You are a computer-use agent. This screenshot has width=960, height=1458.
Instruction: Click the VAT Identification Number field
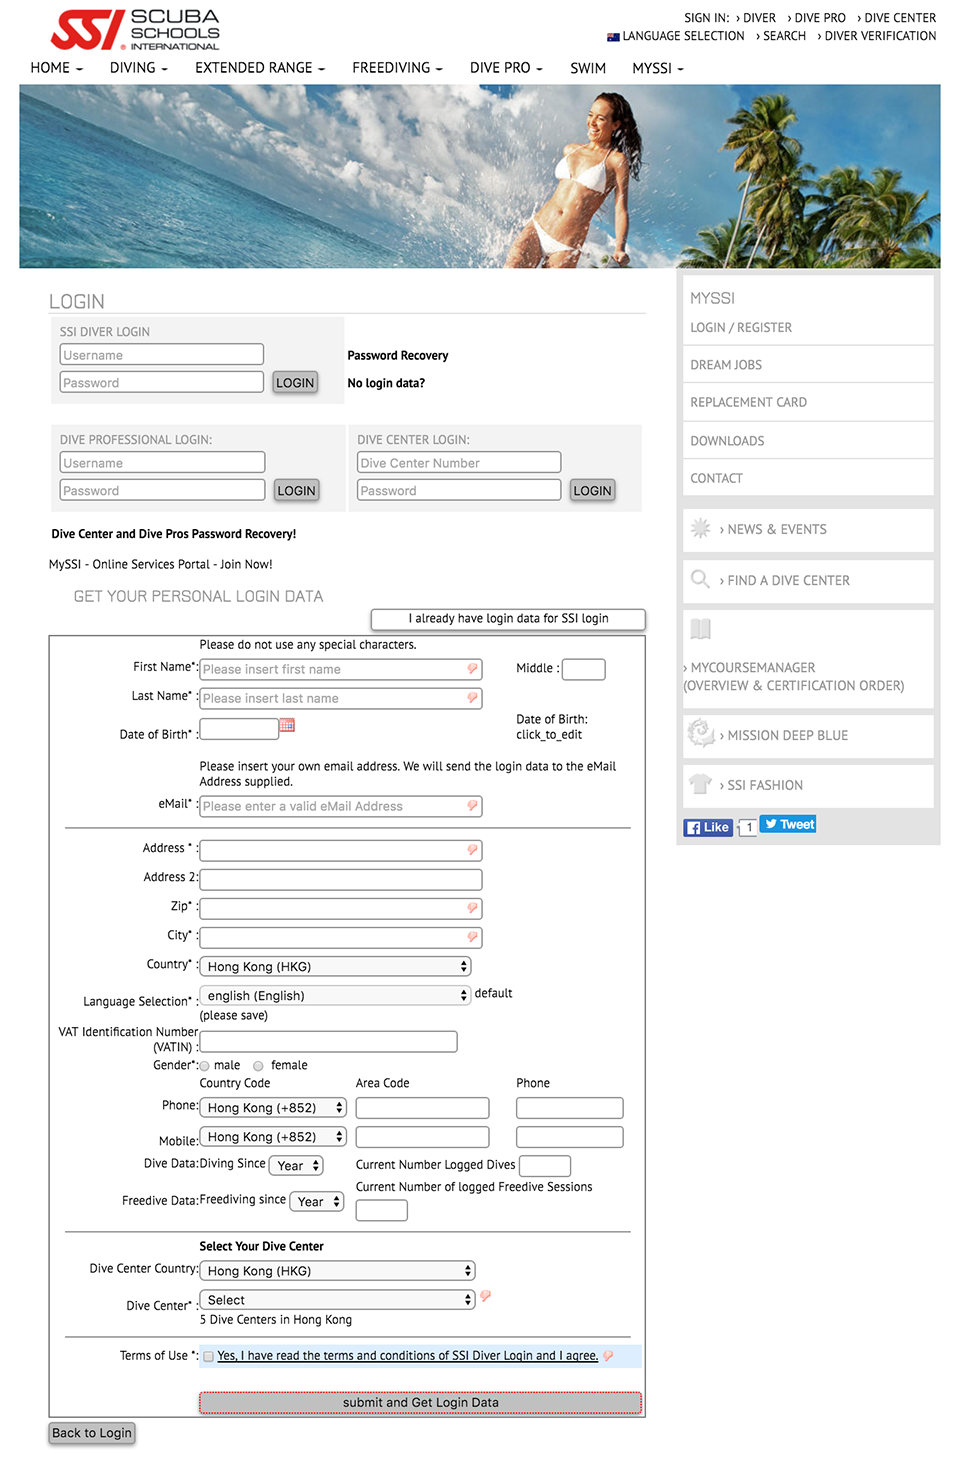coord(329,1041)
